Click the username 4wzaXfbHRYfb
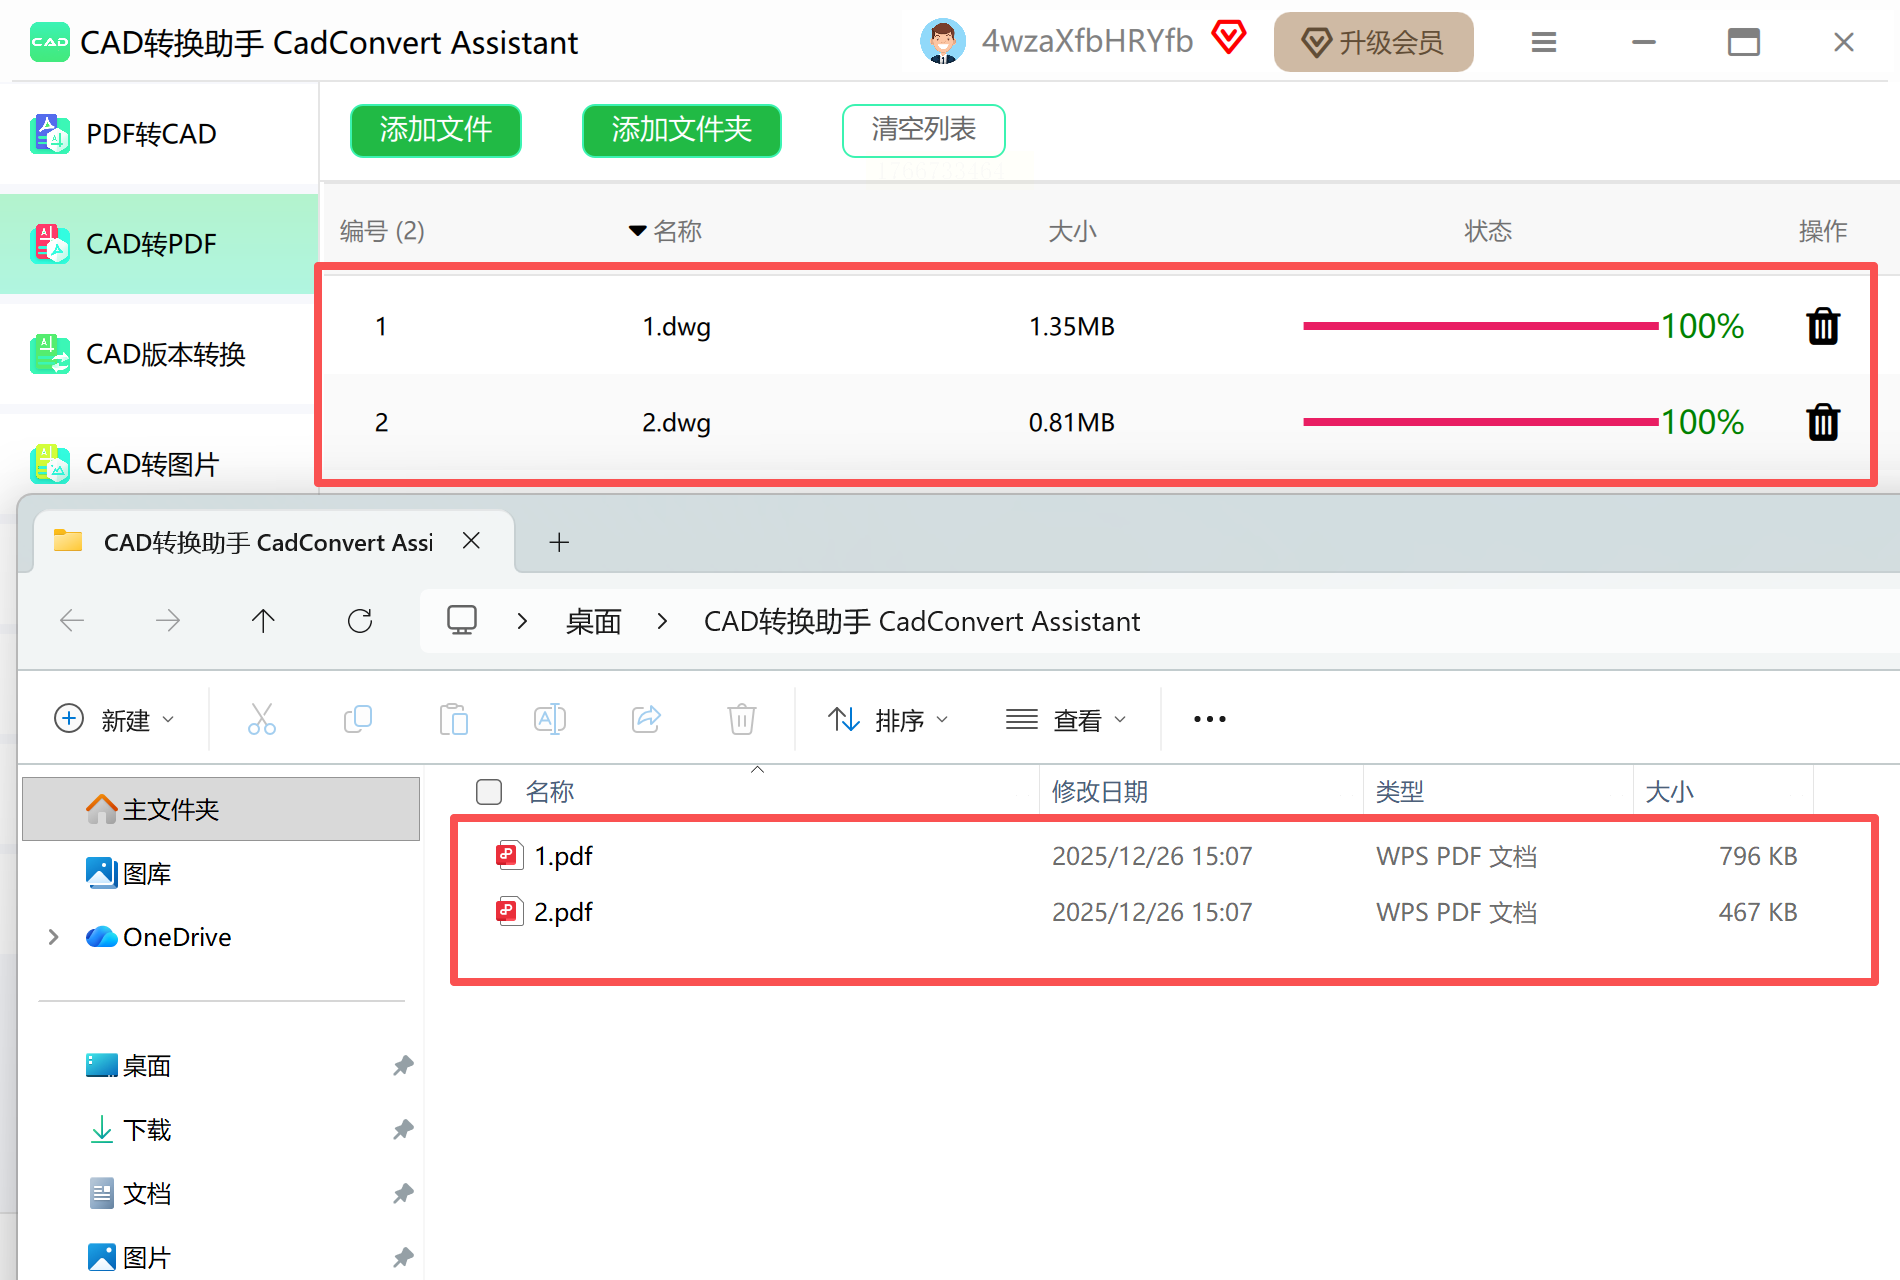The width and height of the screenshot is (1900, 1280). [x=1088, y=41]
